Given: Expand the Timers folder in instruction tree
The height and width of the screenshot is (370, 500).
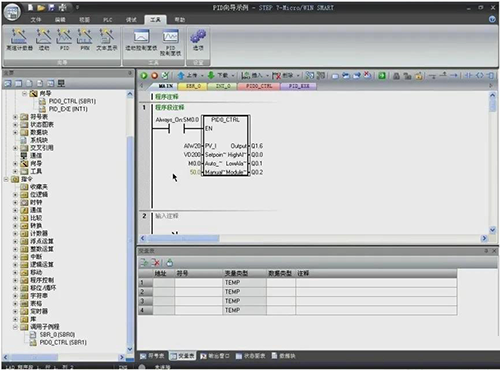Looking at the screenshot, I should point(15,311).
